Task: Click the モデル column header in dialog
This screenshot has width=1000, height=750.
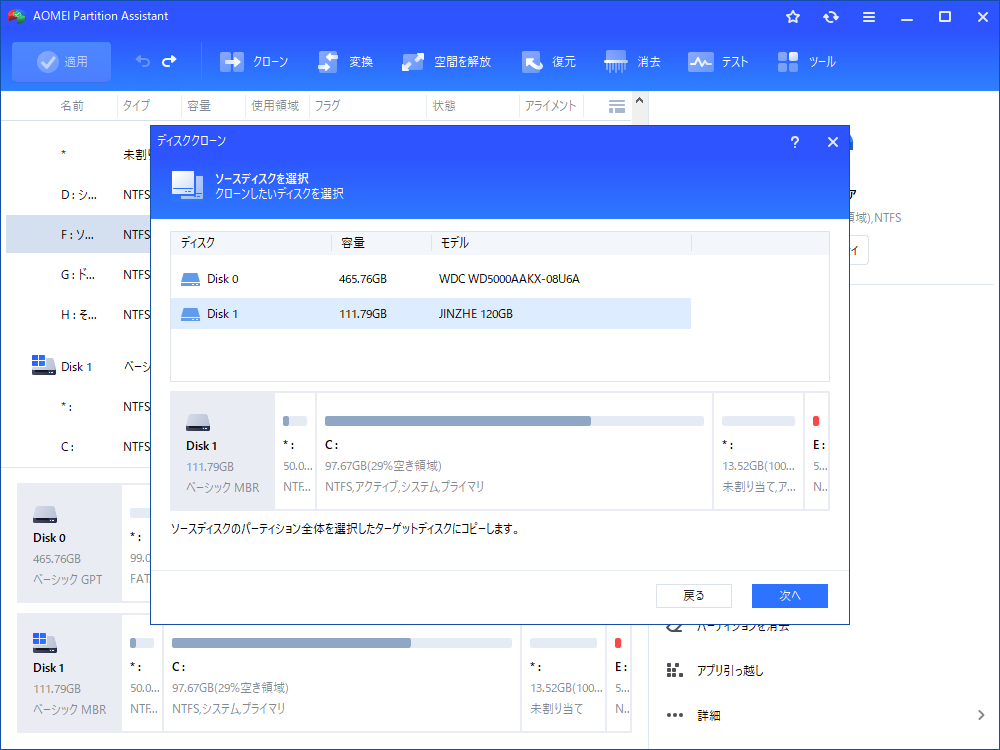Action: pos(562,243)
